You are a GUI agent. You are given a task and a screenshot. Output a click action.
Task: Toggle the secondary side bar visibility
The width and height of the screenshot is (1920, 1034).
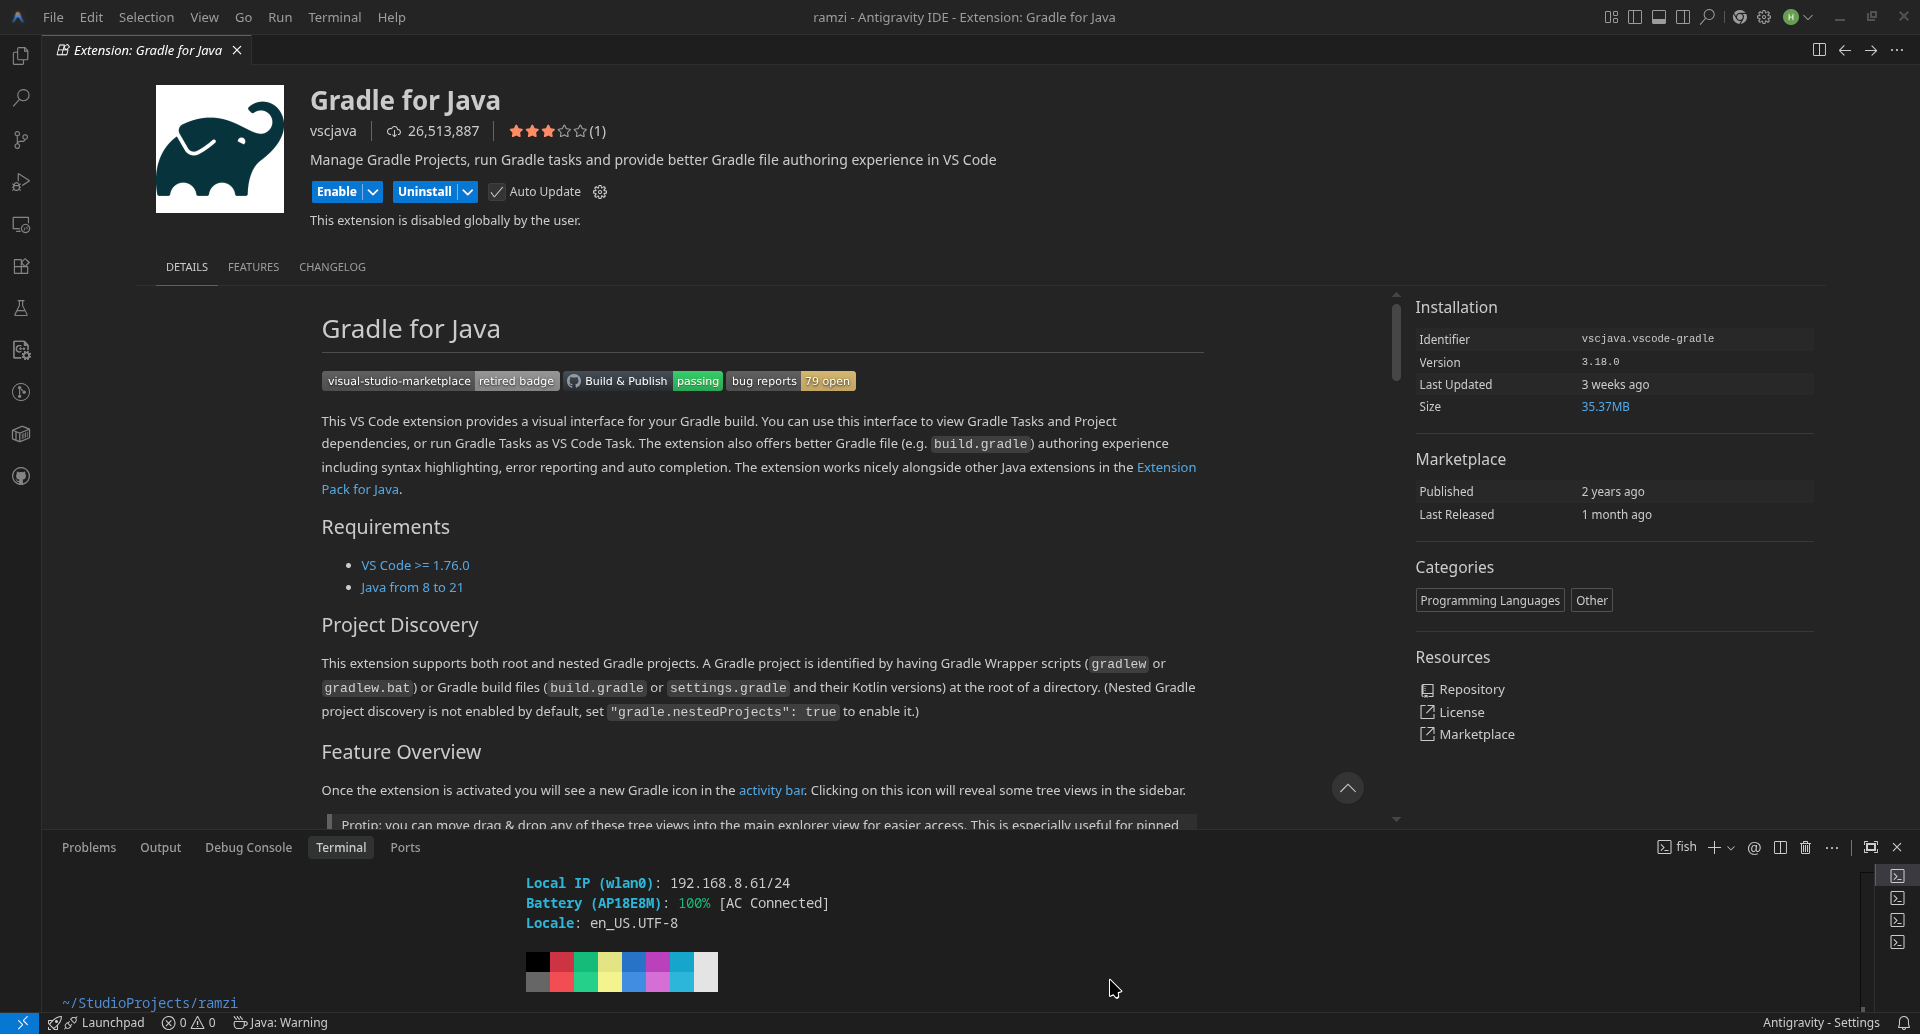(1683, 17)
